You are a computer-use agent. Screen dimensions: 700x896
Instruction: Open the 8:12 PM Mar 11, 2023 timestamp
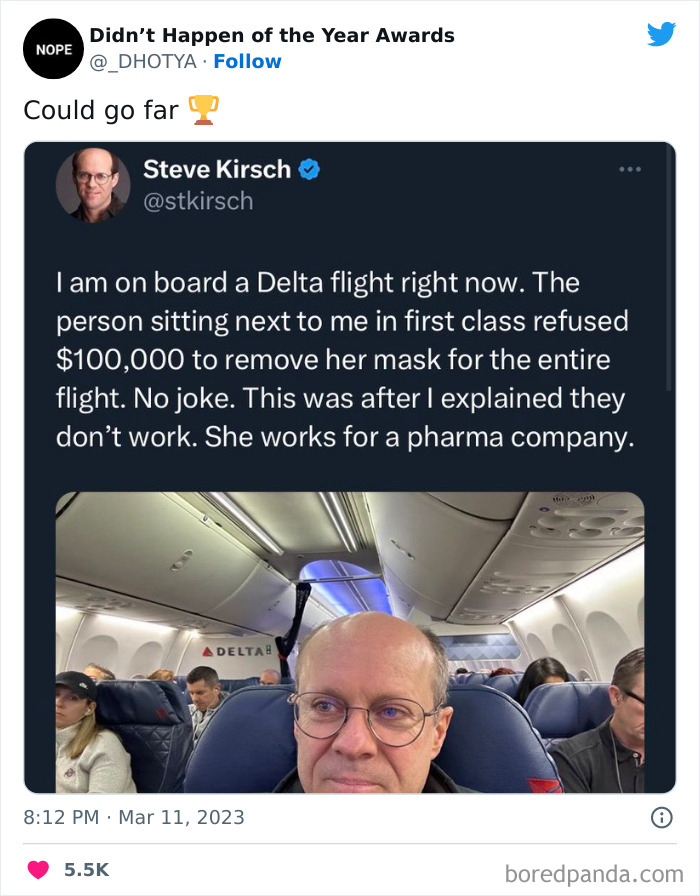pos(134,817)
